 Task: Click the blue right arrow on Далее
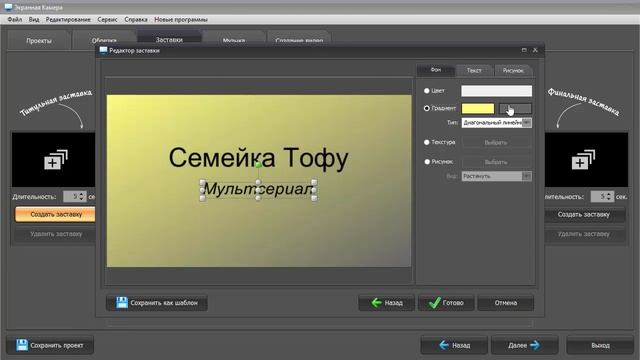(535, 345)
